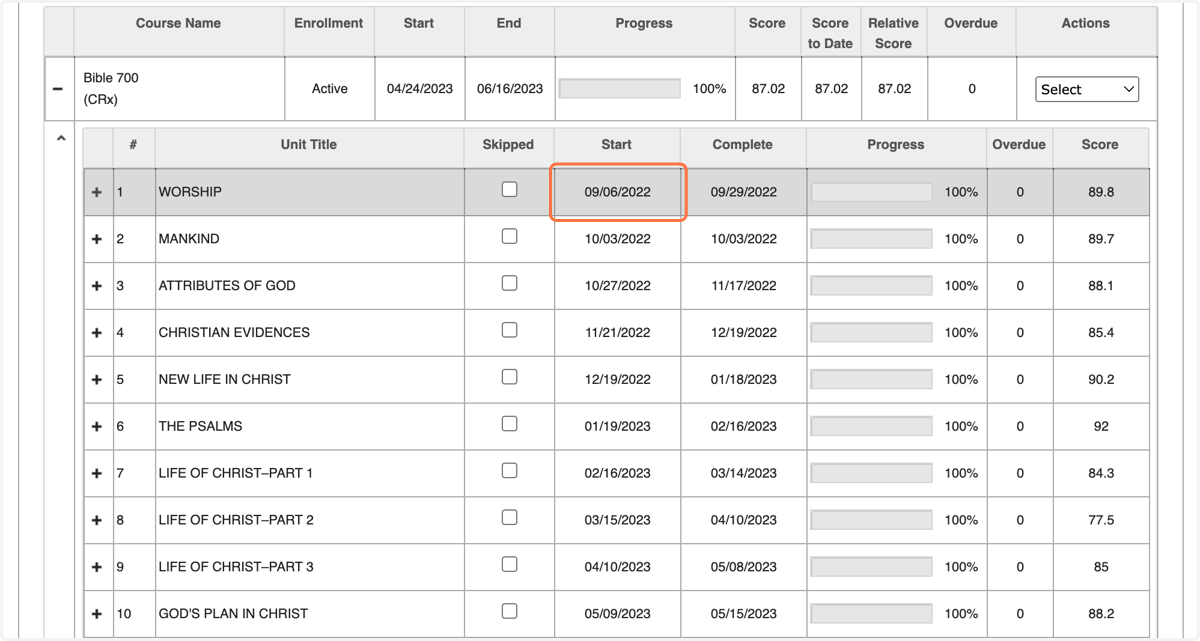Click course start date 04/24/2023

420,89
